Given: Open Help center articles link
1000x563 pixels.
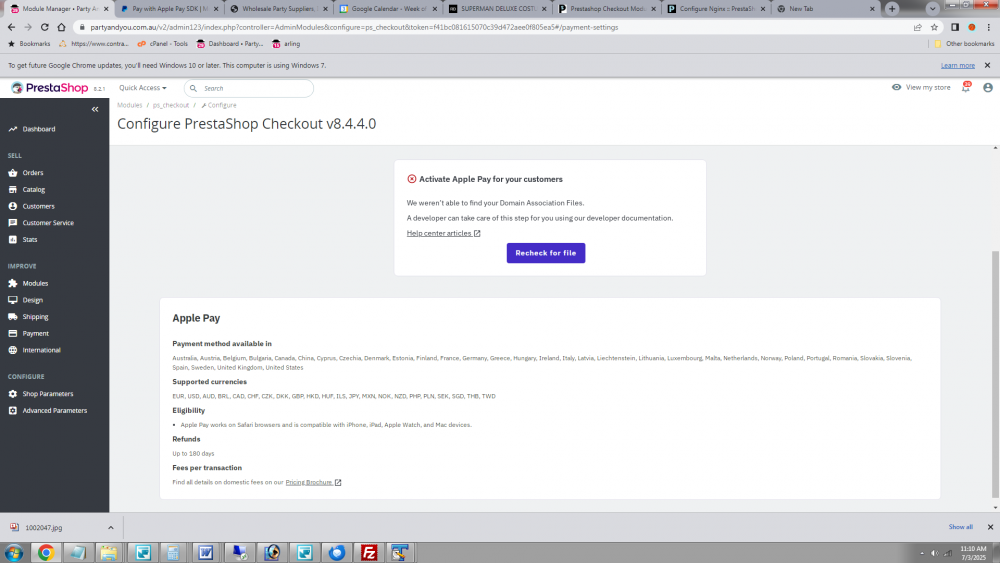Looking at the screenshot, I should point(443,233).
